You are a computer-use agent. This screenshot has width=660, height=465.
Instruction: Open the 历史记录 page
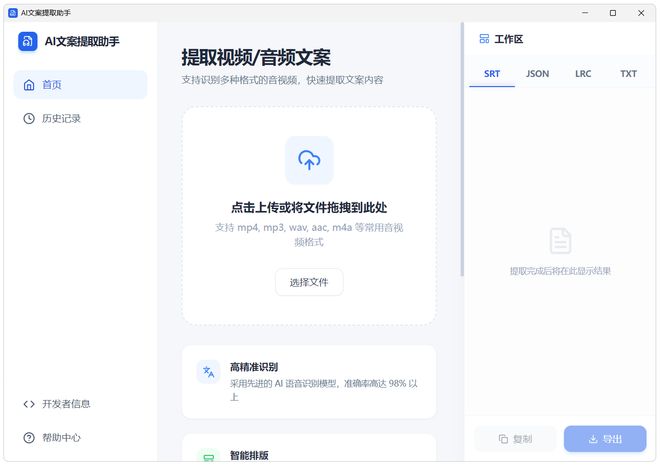pos(80,118)
